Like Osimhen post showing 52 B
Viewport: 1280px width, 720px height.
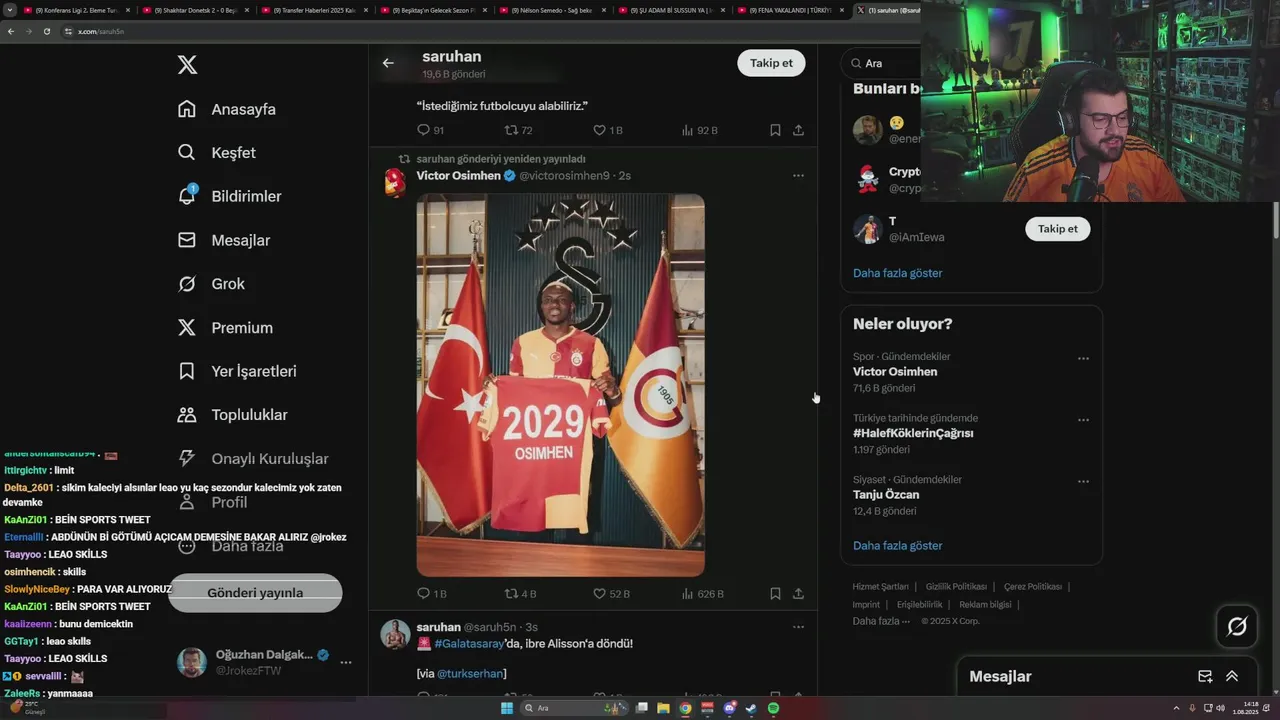(599, 593)
